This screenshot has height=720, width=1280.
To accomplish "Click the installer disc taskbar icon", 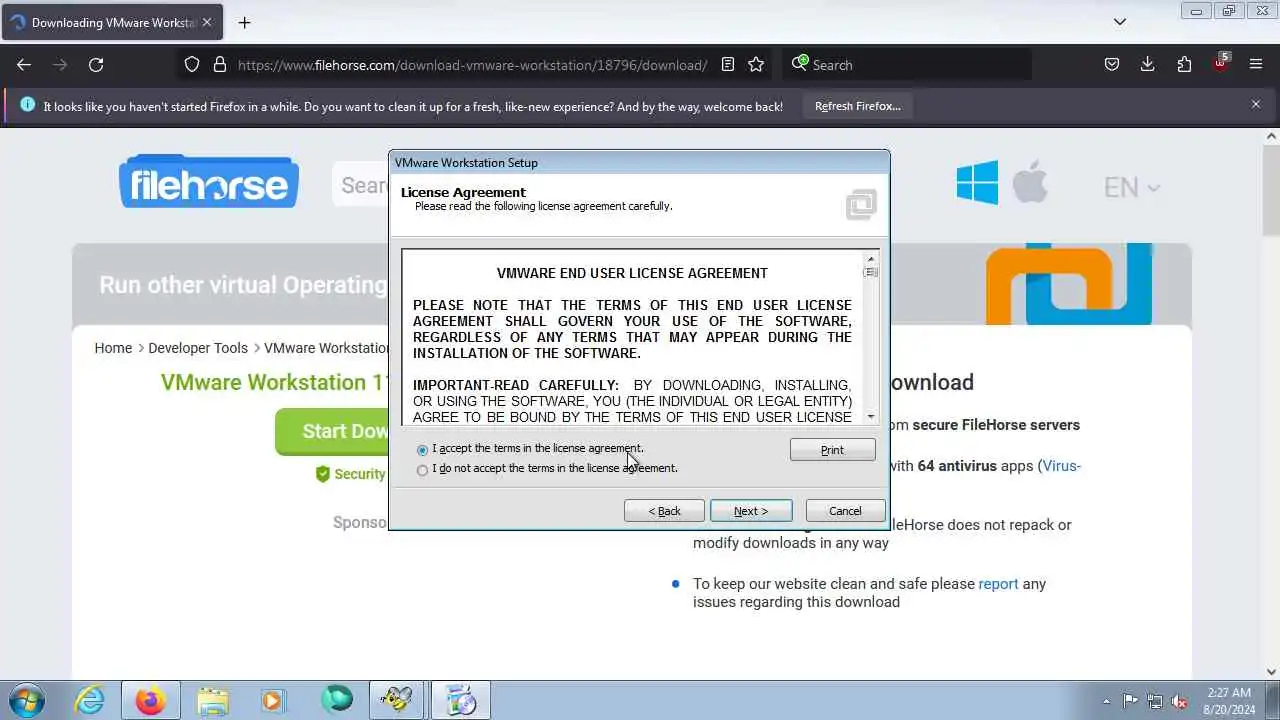I will coord(461,700).
